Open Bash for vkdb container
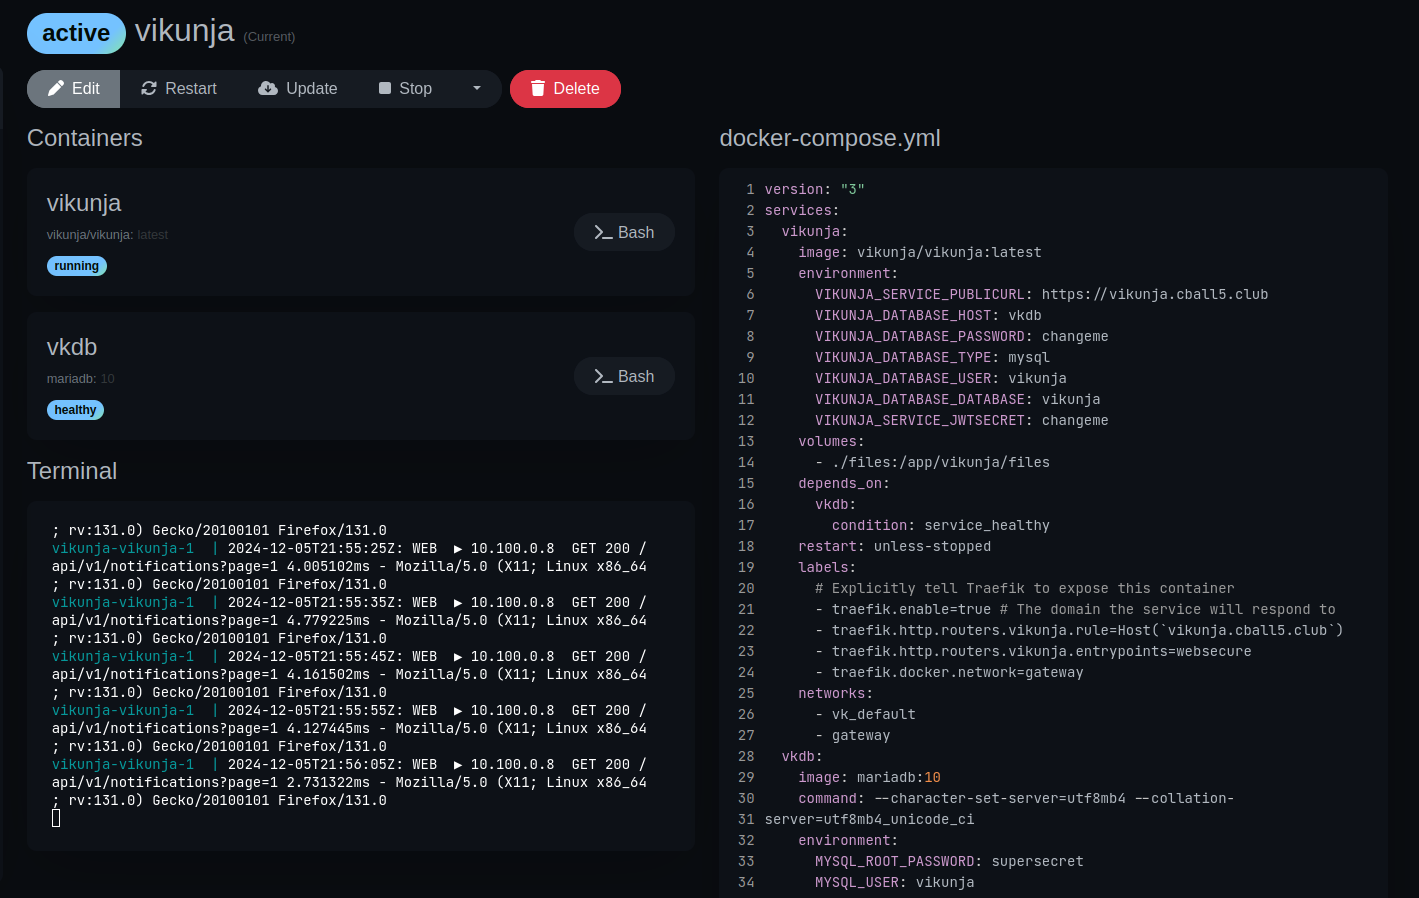 pos(624,376)
